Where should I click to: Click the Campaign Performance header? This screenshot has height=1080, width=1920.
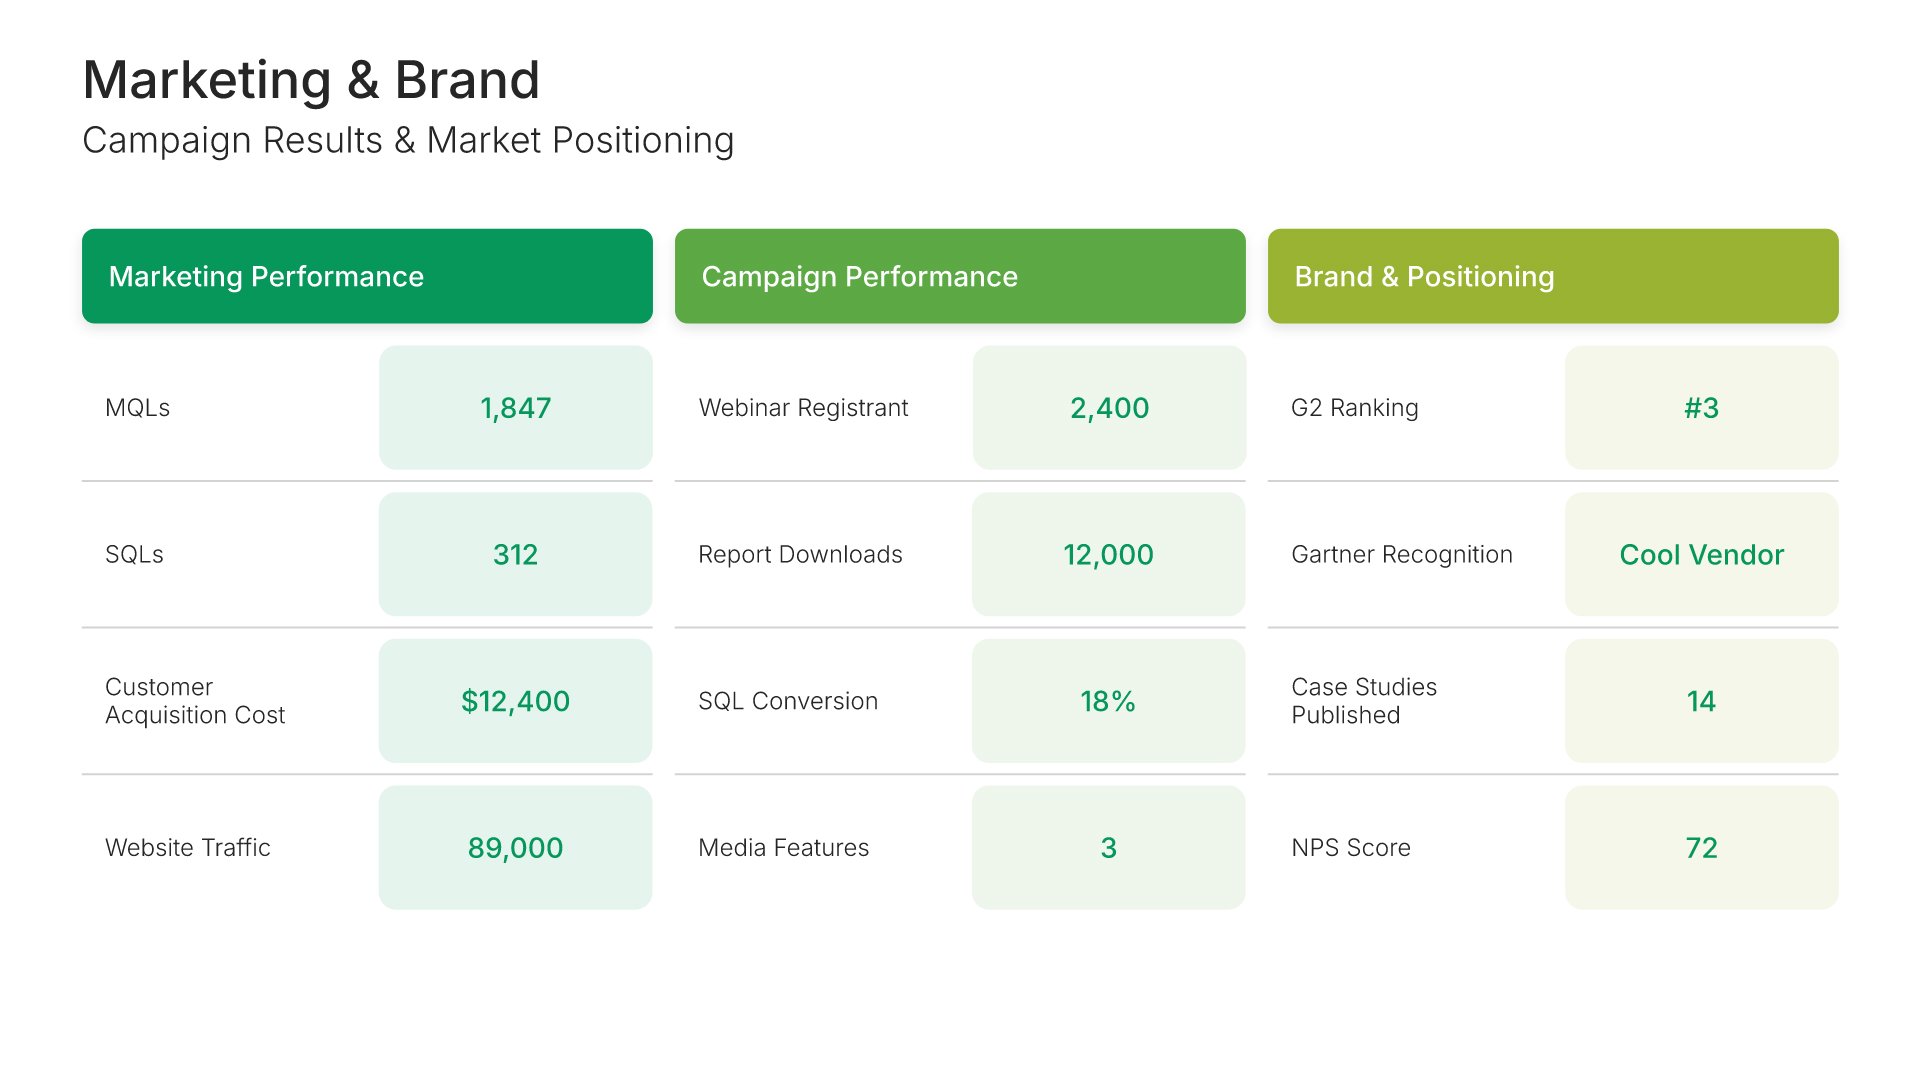(x=960, y=276)
